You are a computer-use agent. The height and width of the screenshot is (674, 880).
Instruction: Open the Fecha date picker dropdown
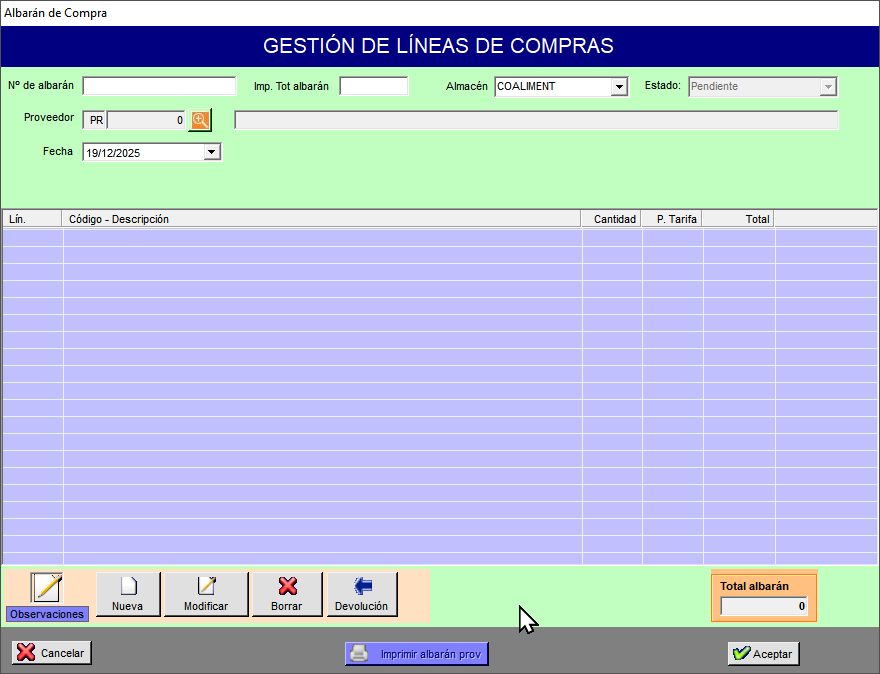(x=211, y=153)
